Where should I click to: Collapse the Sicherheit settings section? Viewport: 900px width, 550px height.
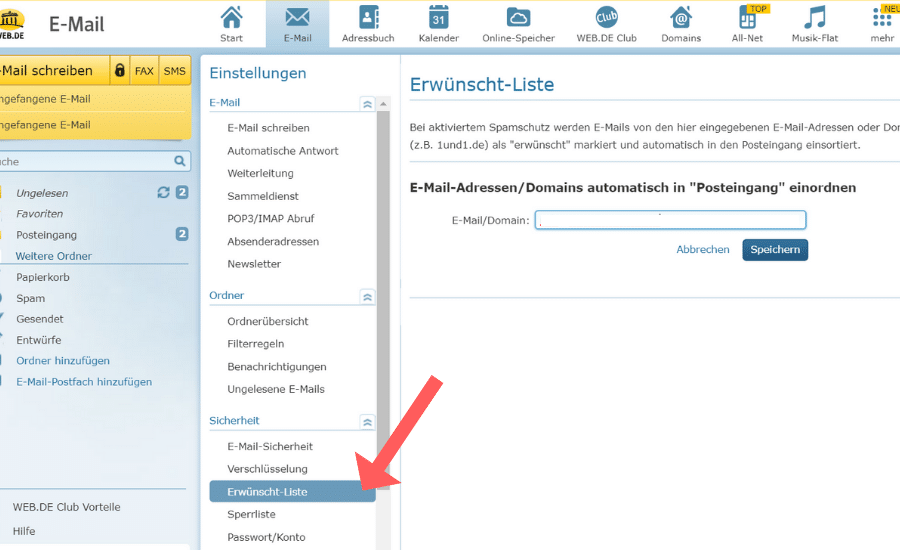(367, 422)
